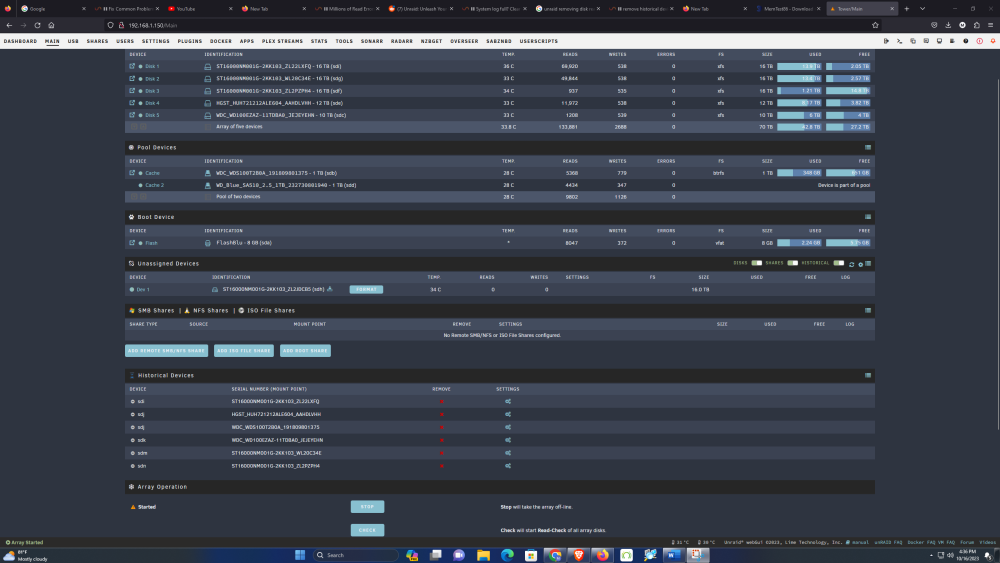The width and height of the screenshot is (1000, 563).
Task: Click the browser reload button
Action: click(37, 26)
